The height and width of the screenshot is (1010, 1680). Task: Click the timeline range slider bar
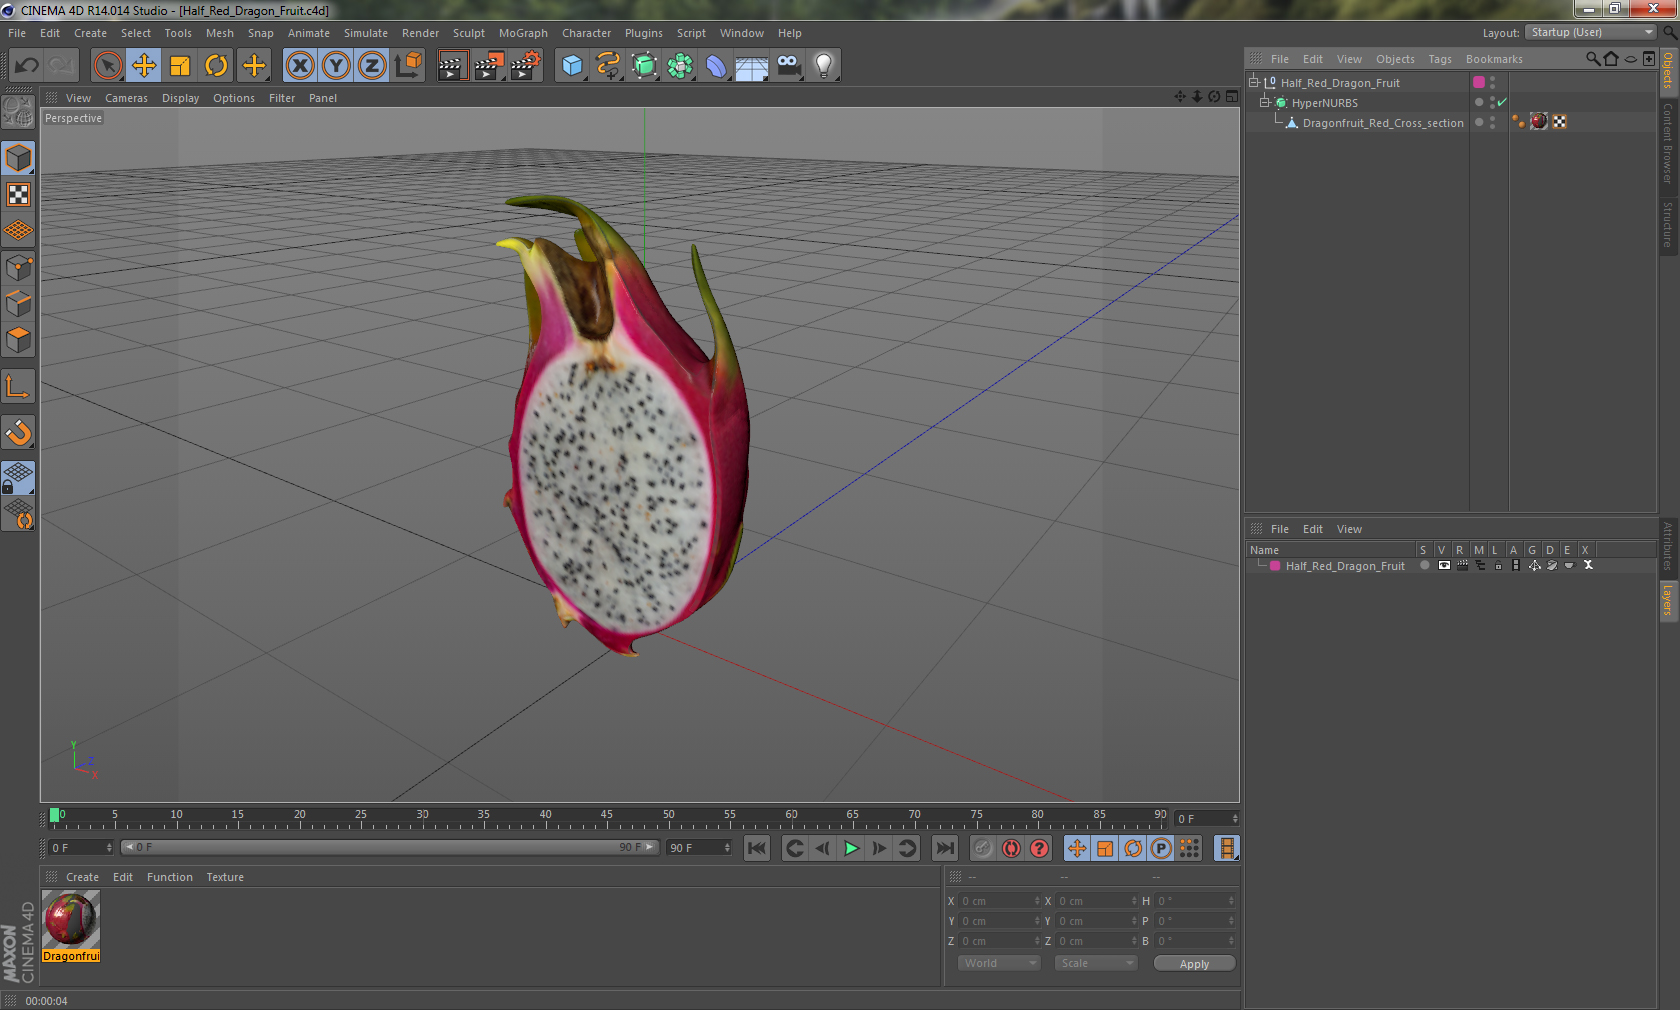coord(389,847)
